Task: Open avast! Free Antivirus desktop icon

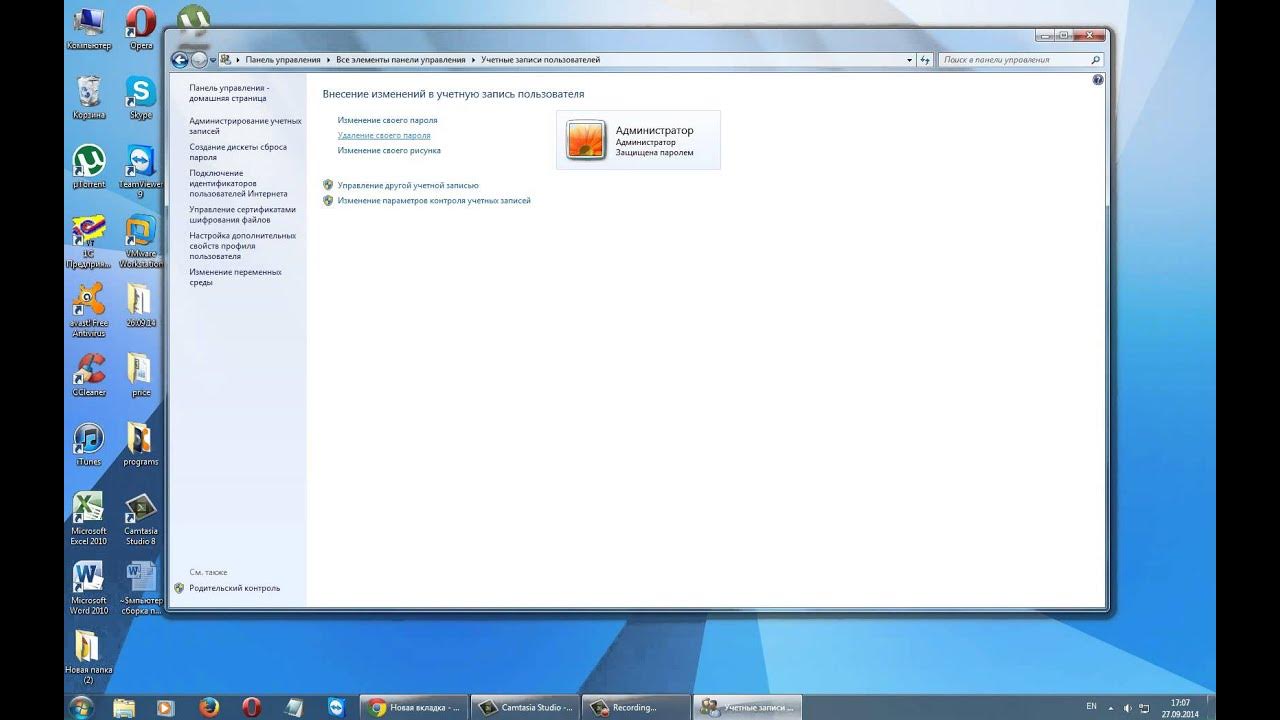Action: click(88, 311)
